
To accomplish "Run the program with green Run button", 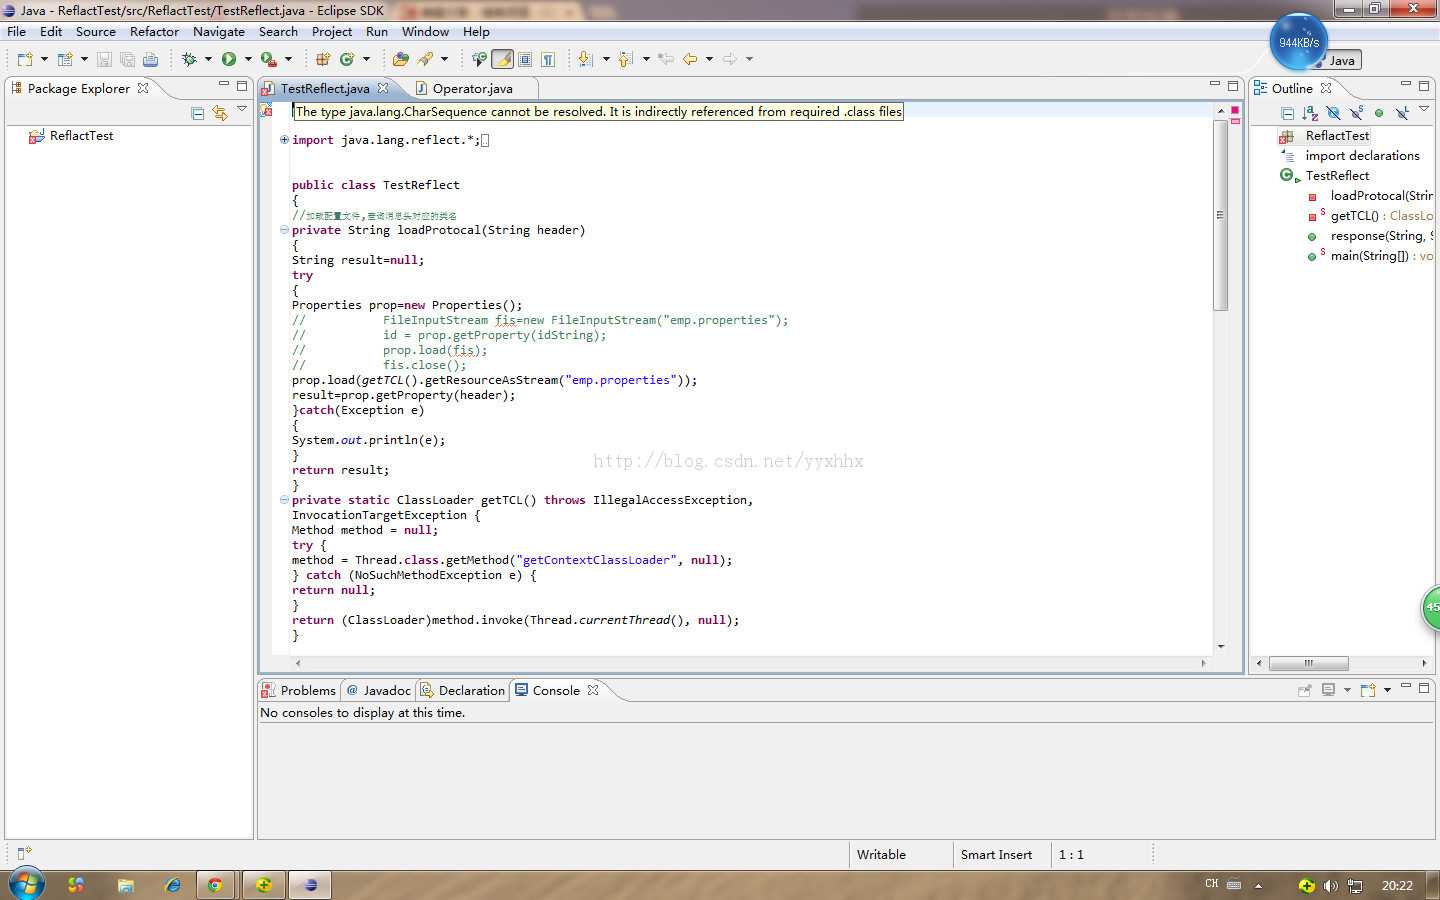I will [229, 59].
